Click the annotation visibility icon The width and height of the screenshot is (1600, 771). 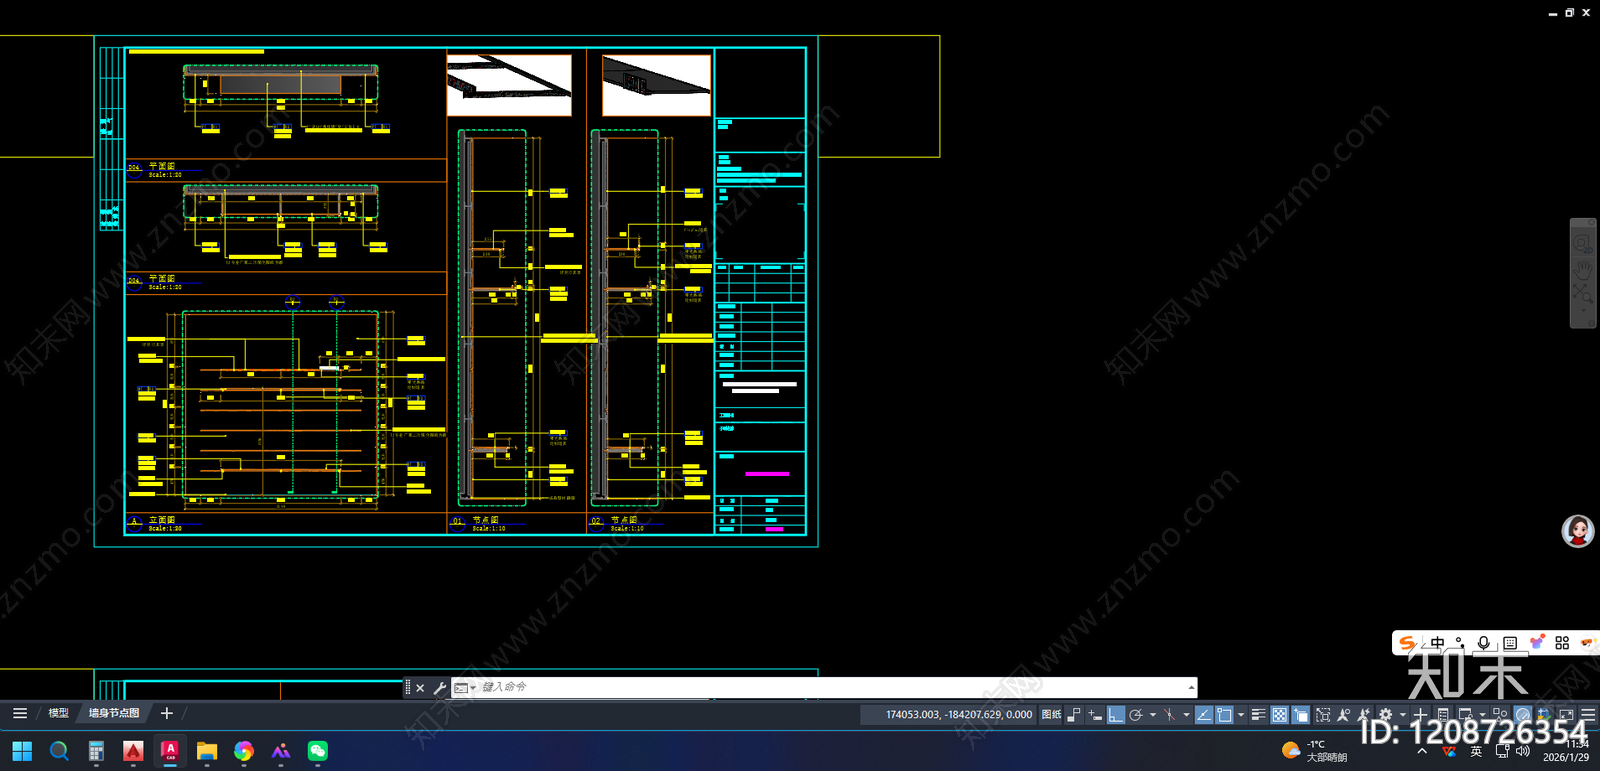(1343, 714)
